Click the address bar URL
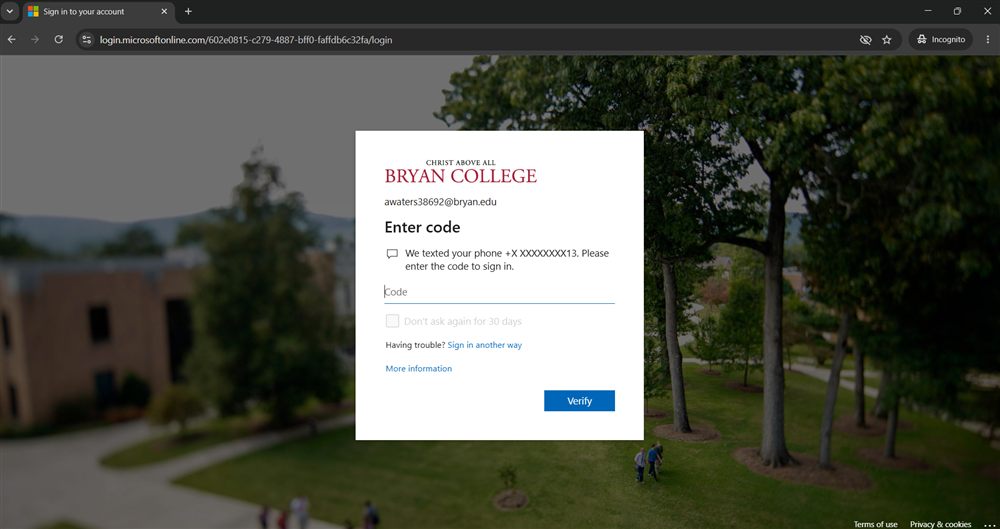 [246, 40]
